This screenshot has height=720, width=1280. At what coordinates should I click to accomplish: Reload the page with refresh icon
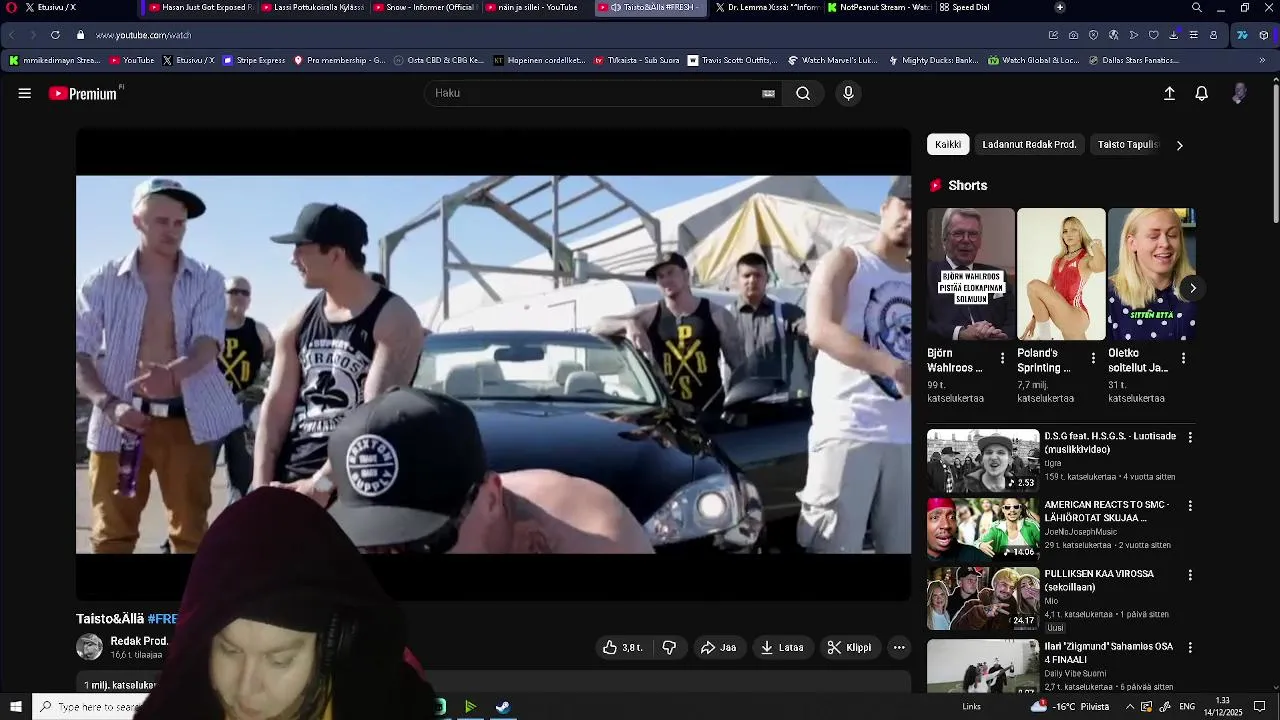click(x=55, y=35)
